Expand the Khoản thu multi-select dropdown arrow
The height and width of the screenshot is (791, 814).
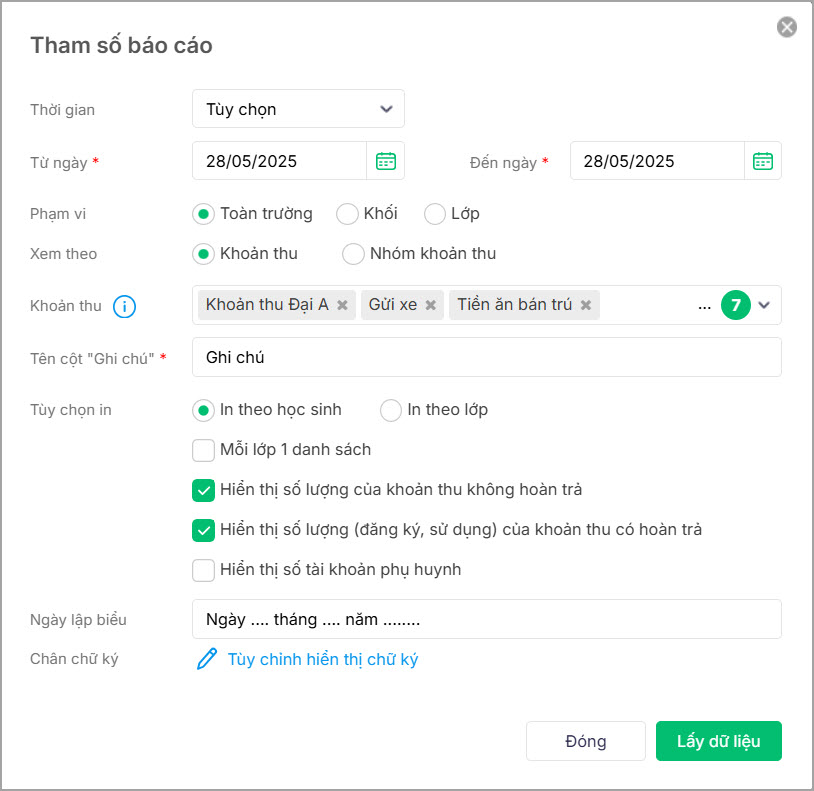(x=764, y=305)
